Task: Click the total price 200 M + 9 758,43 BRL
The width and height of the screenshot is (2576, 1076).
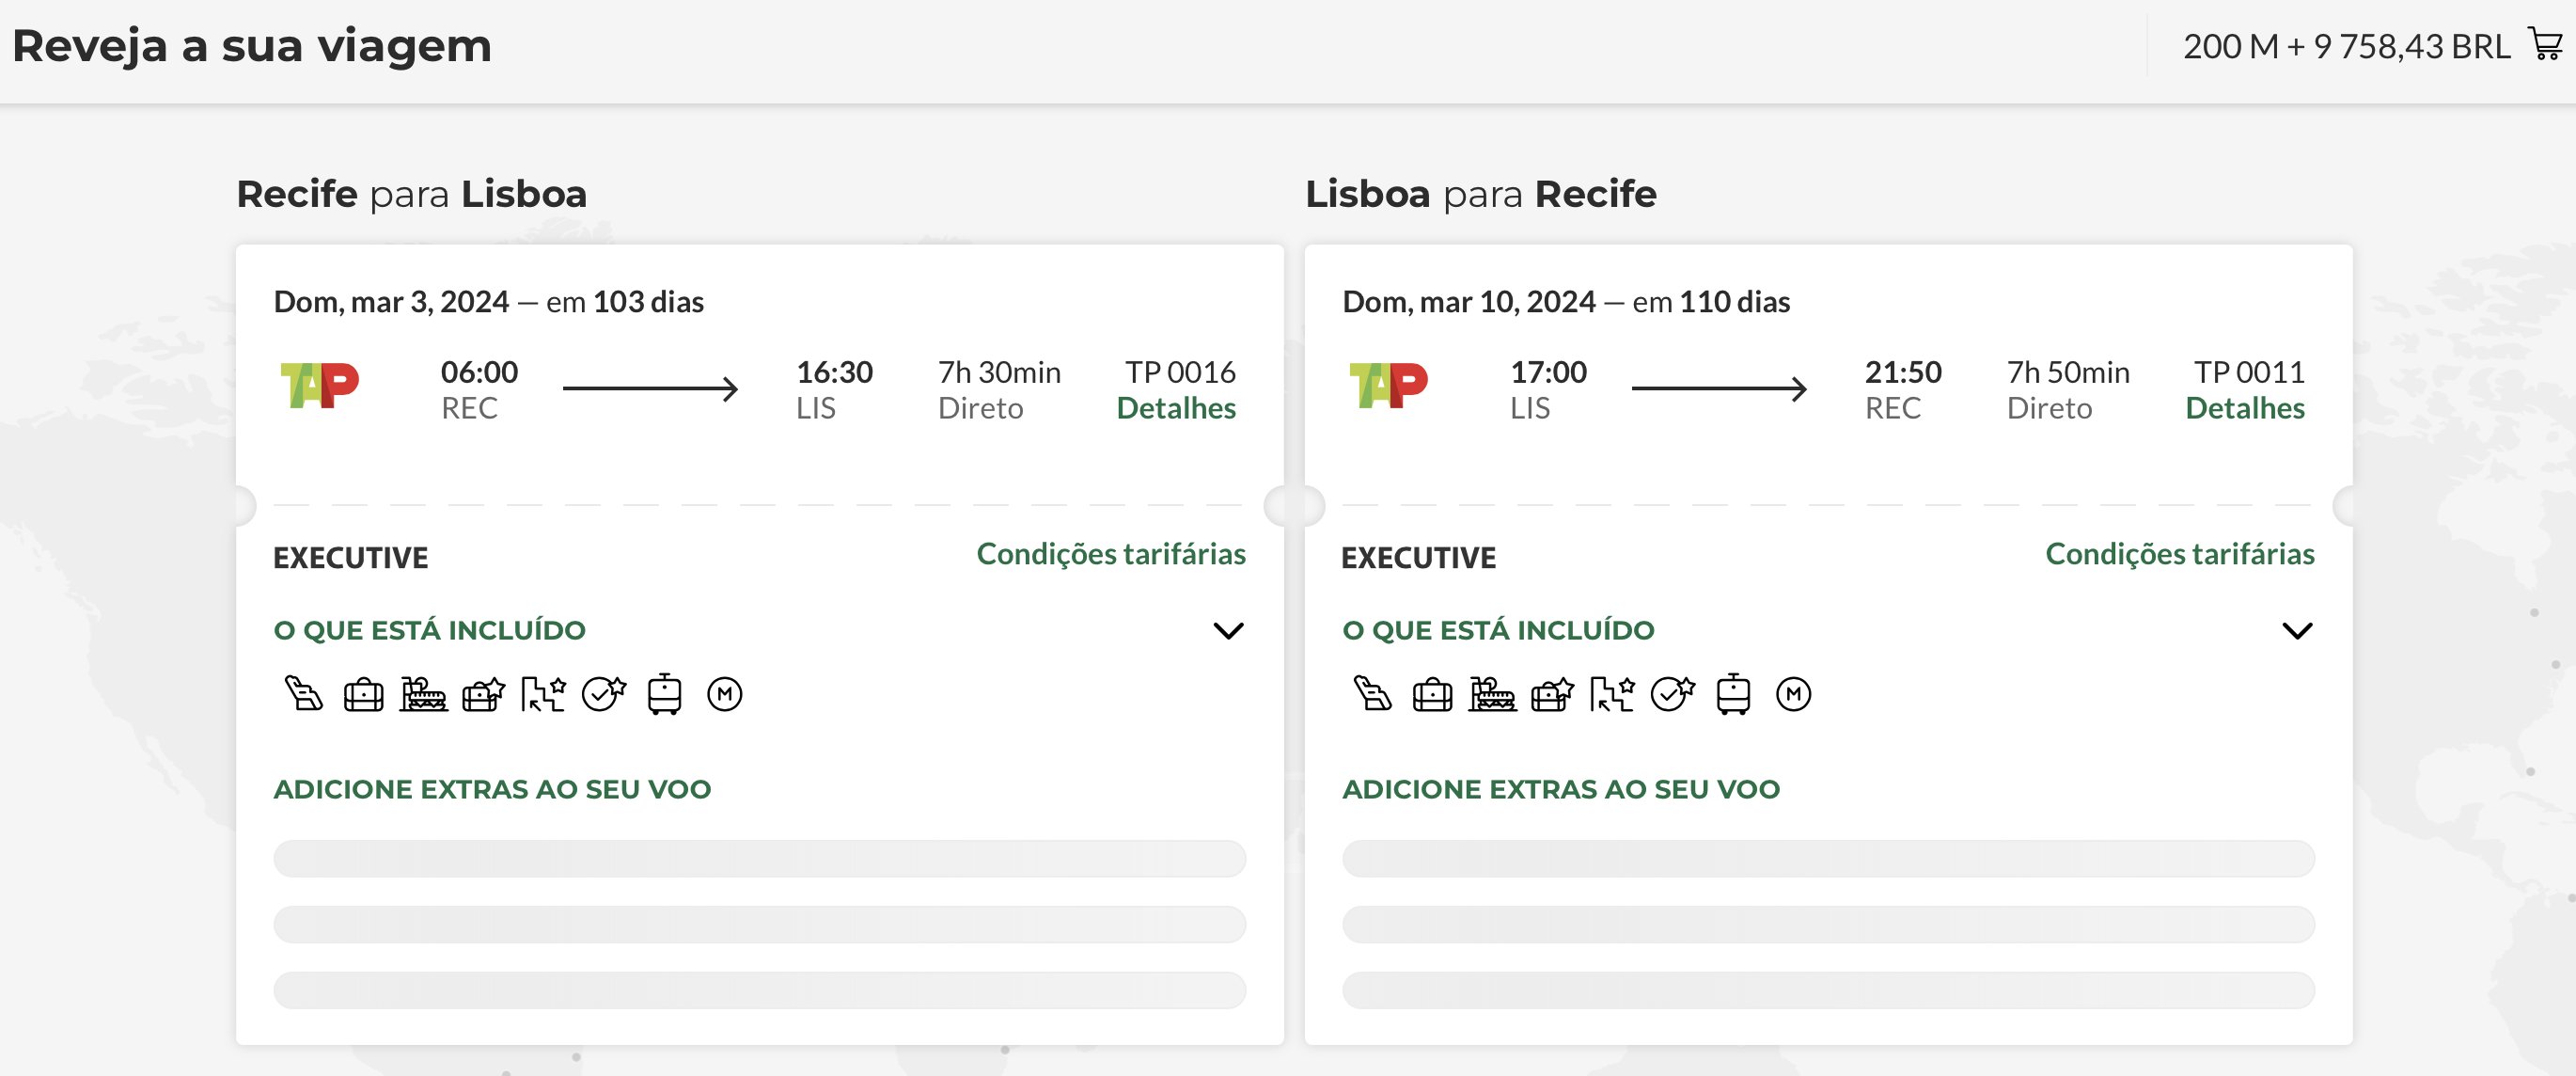Action: pyautogui.click(x=2346, y=46)
